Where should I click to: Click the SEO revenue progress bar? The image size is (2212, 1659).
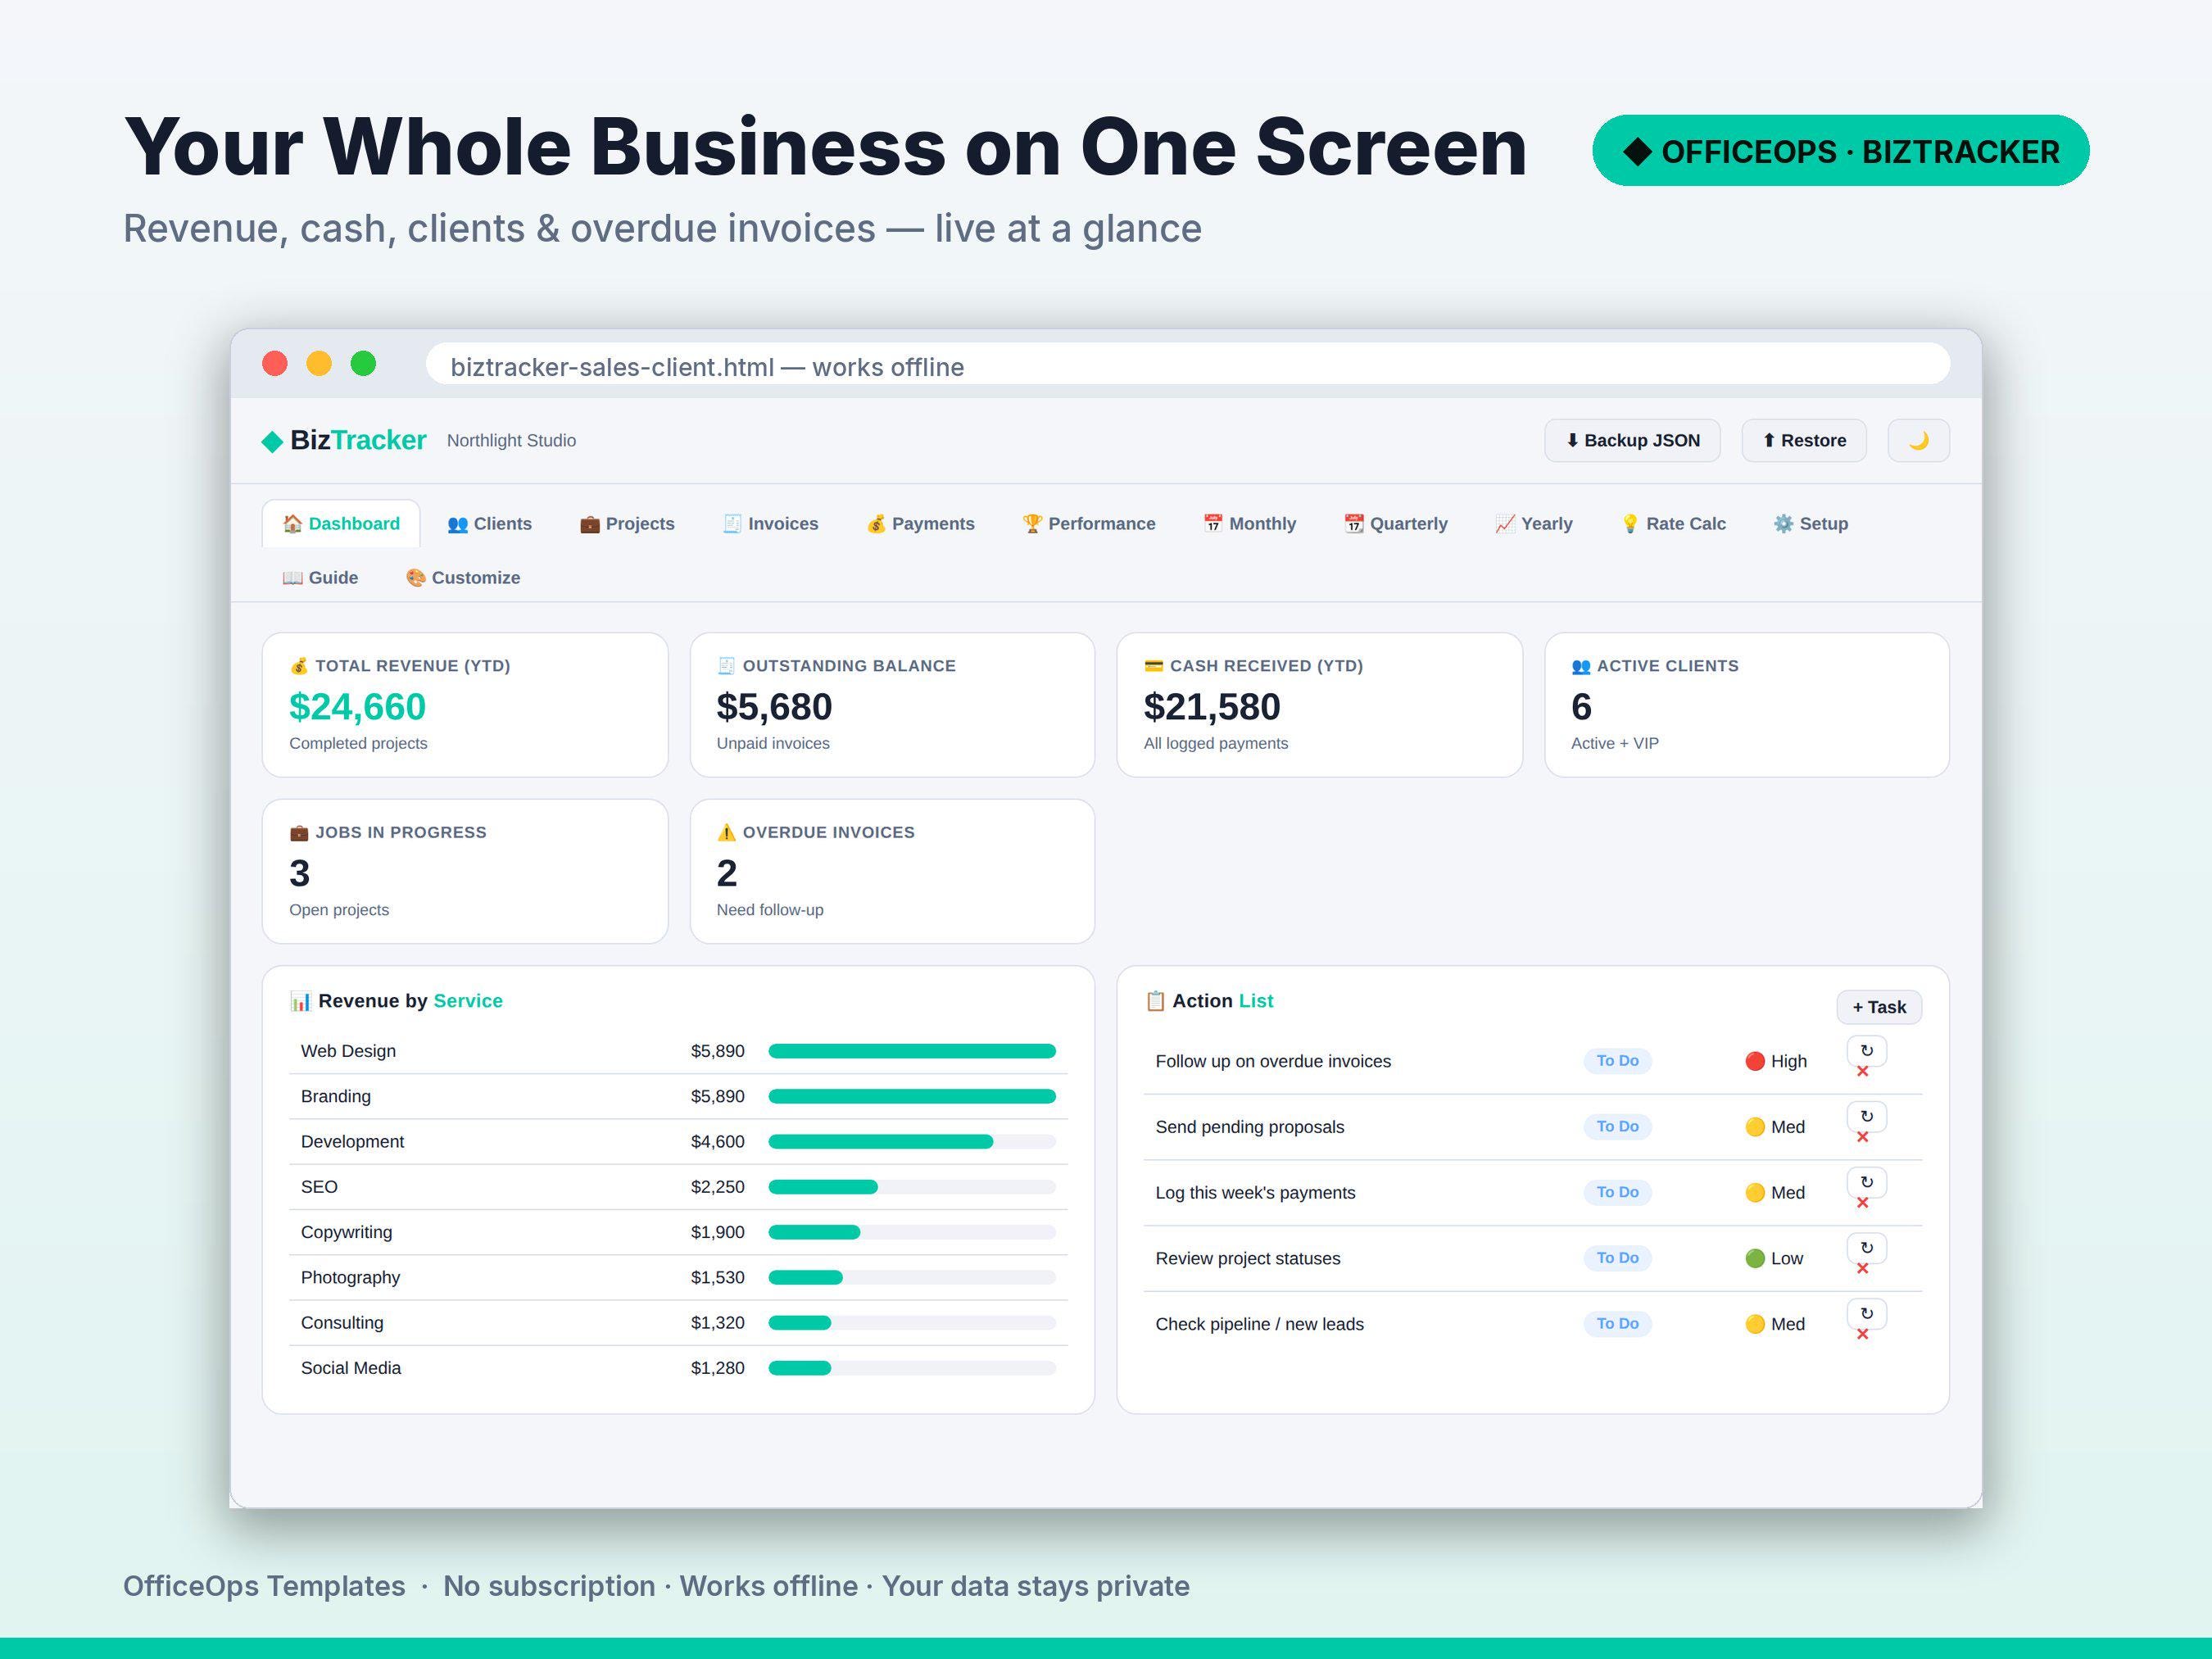pyautogui.click(x=912, y=1187)
